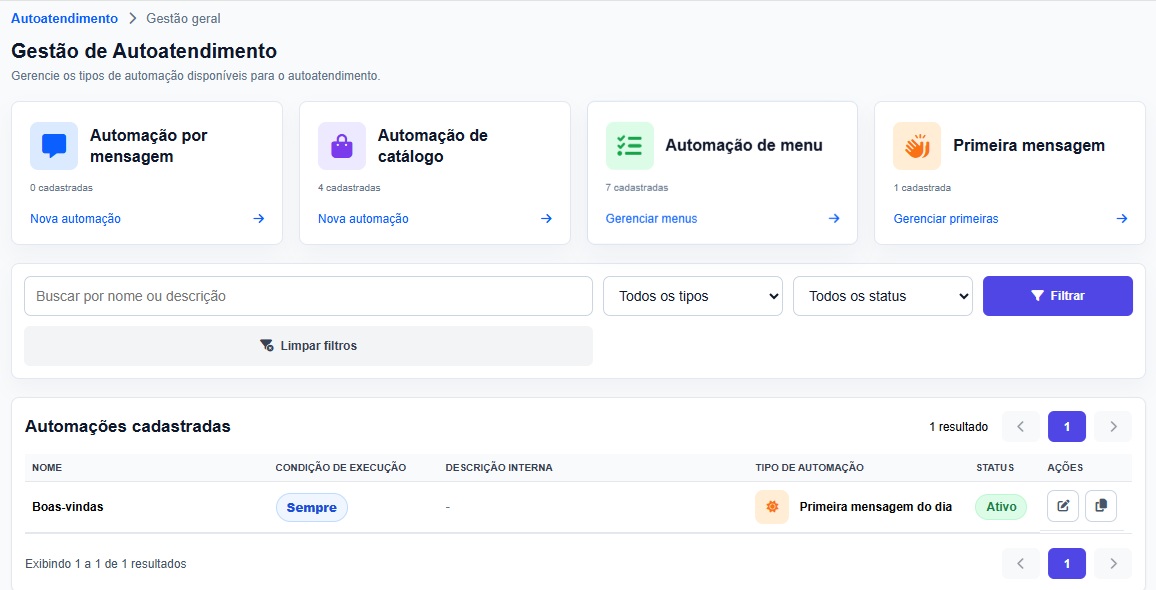
Task: Click the Filtrar button
Action: tap(1058, 296)
